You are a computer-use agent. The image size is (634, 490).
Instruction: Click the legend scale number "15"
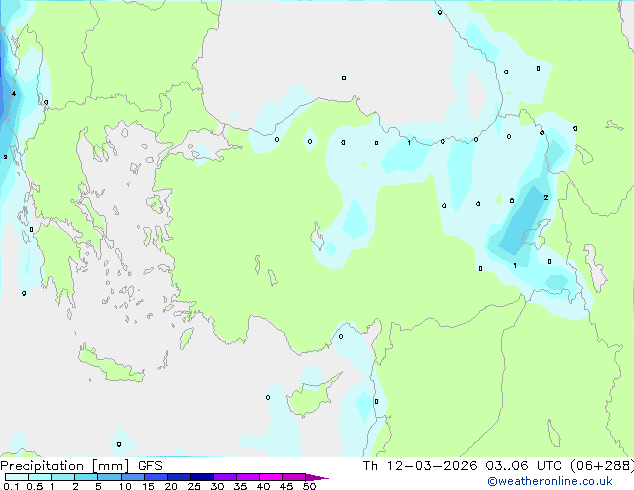(148, 486)
